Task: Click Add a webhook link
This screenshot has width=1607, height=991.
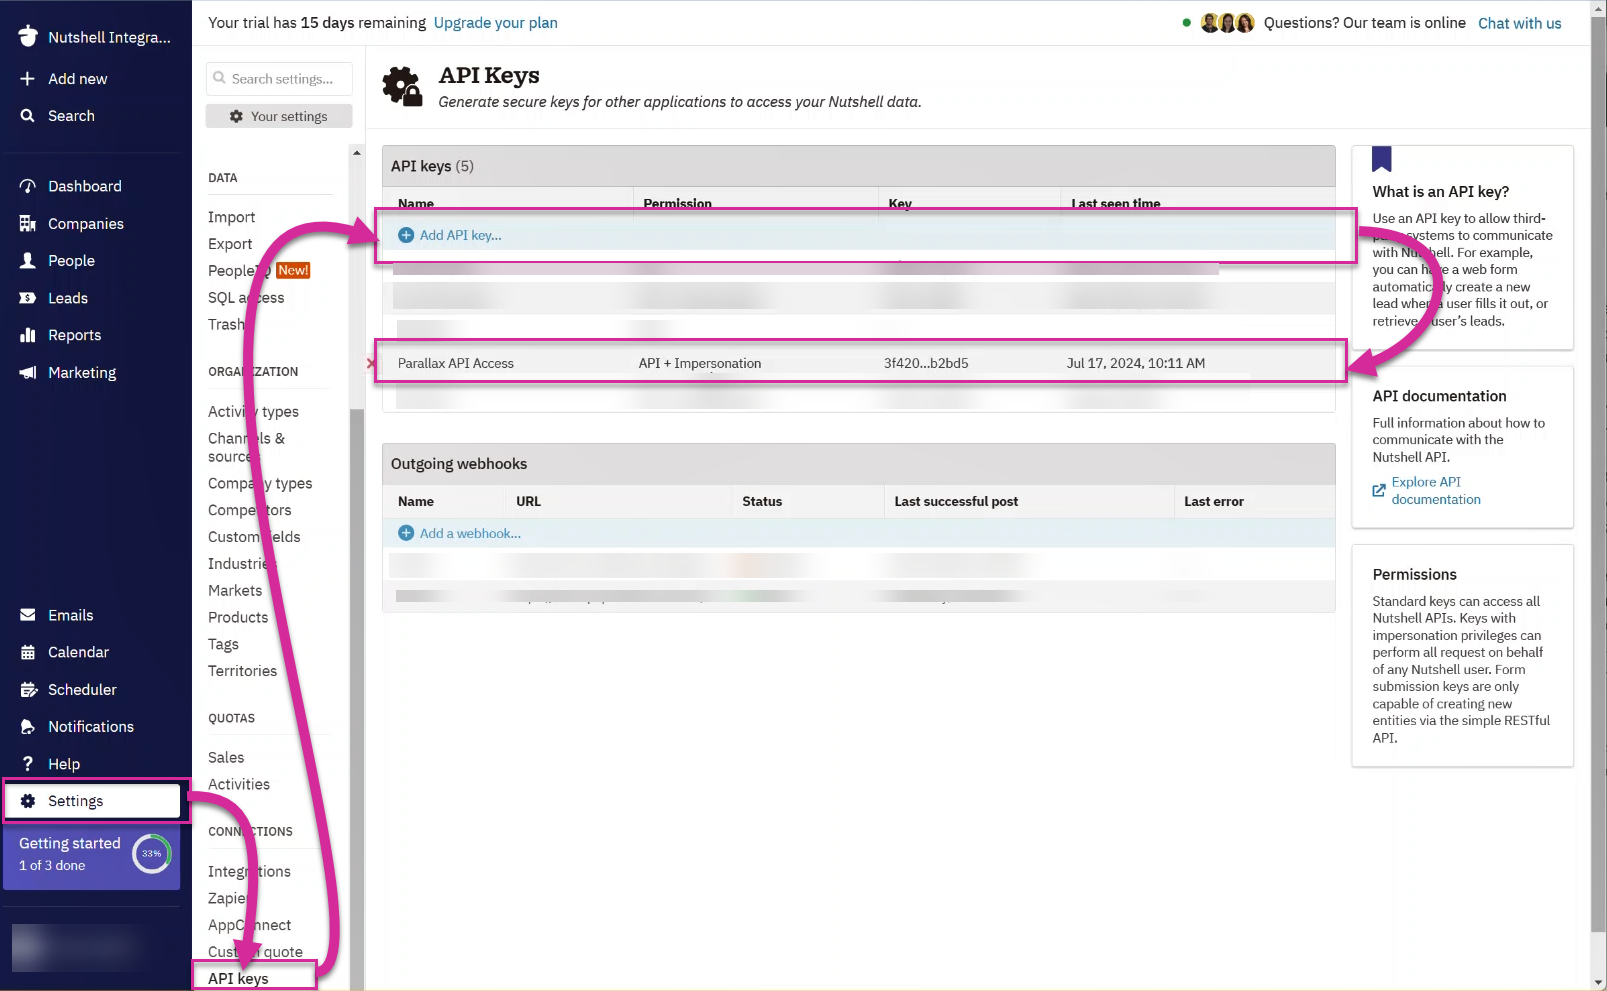Action: [x=470, y=533]
